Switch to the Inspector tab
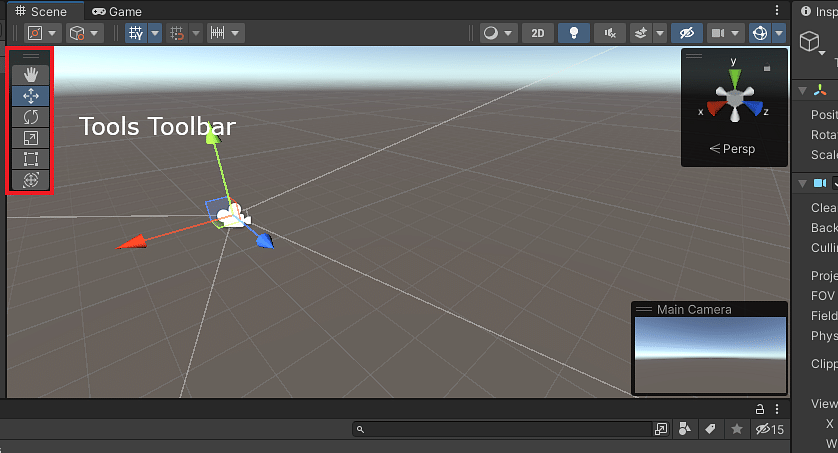Viewport: 838px width, 453px height. (x=818, y=11)
